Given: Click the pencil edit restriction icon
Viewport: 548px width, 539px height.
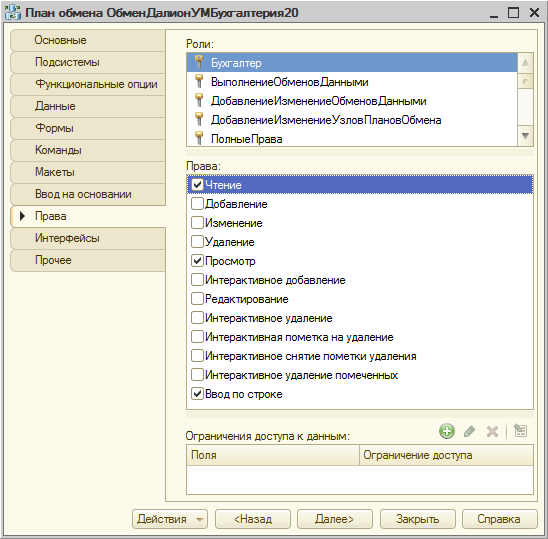Looking at the screenshot, I should point(469,431).
